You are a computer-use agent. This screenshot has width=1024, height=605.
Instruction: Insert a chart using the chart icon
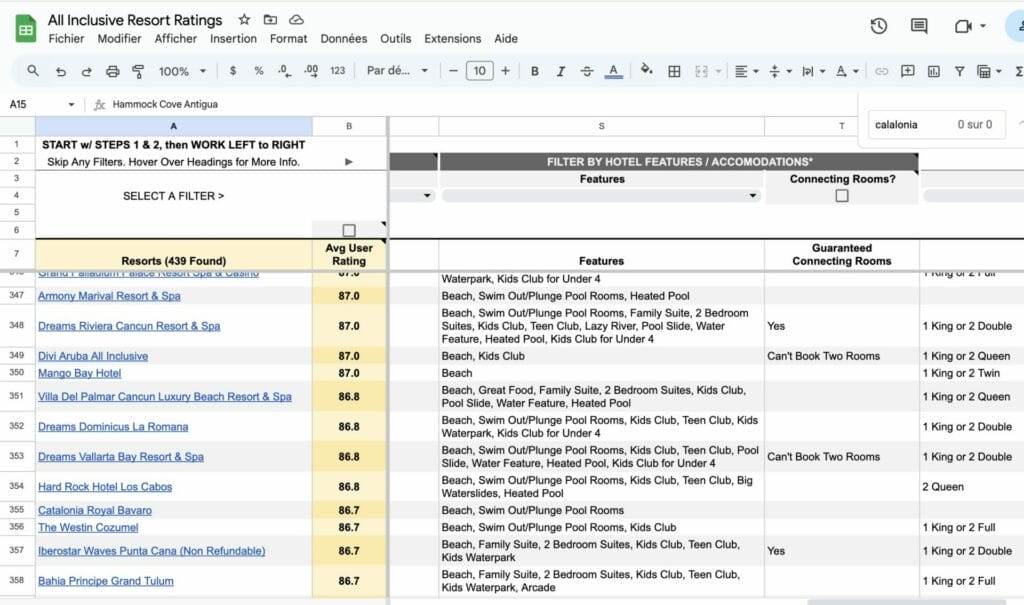click(932, 71)
